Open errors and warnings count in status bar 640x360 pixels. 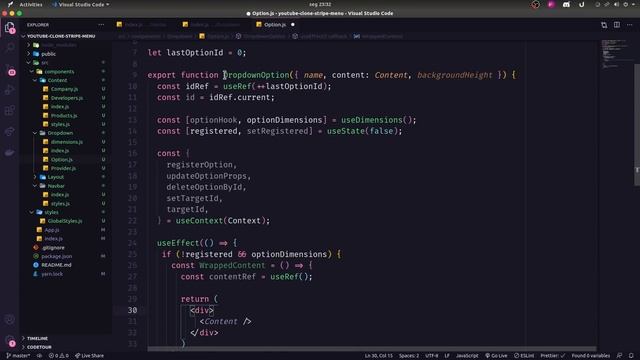[59, 356]
